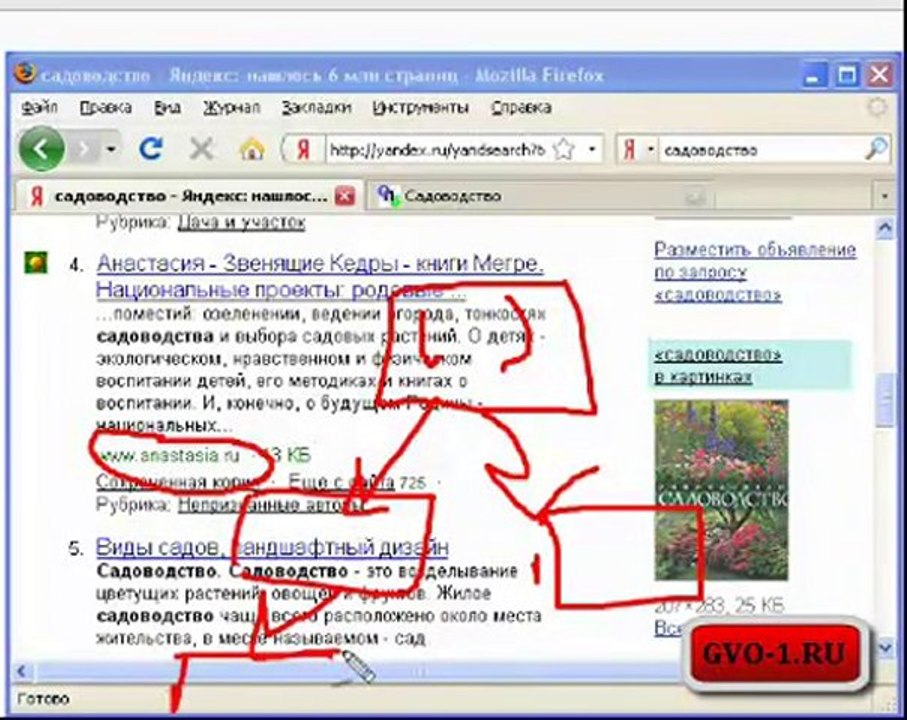The width and height of the screenshot is (907, 720).
Task: Reload the page with the Refresh icon
Action: 152,149
